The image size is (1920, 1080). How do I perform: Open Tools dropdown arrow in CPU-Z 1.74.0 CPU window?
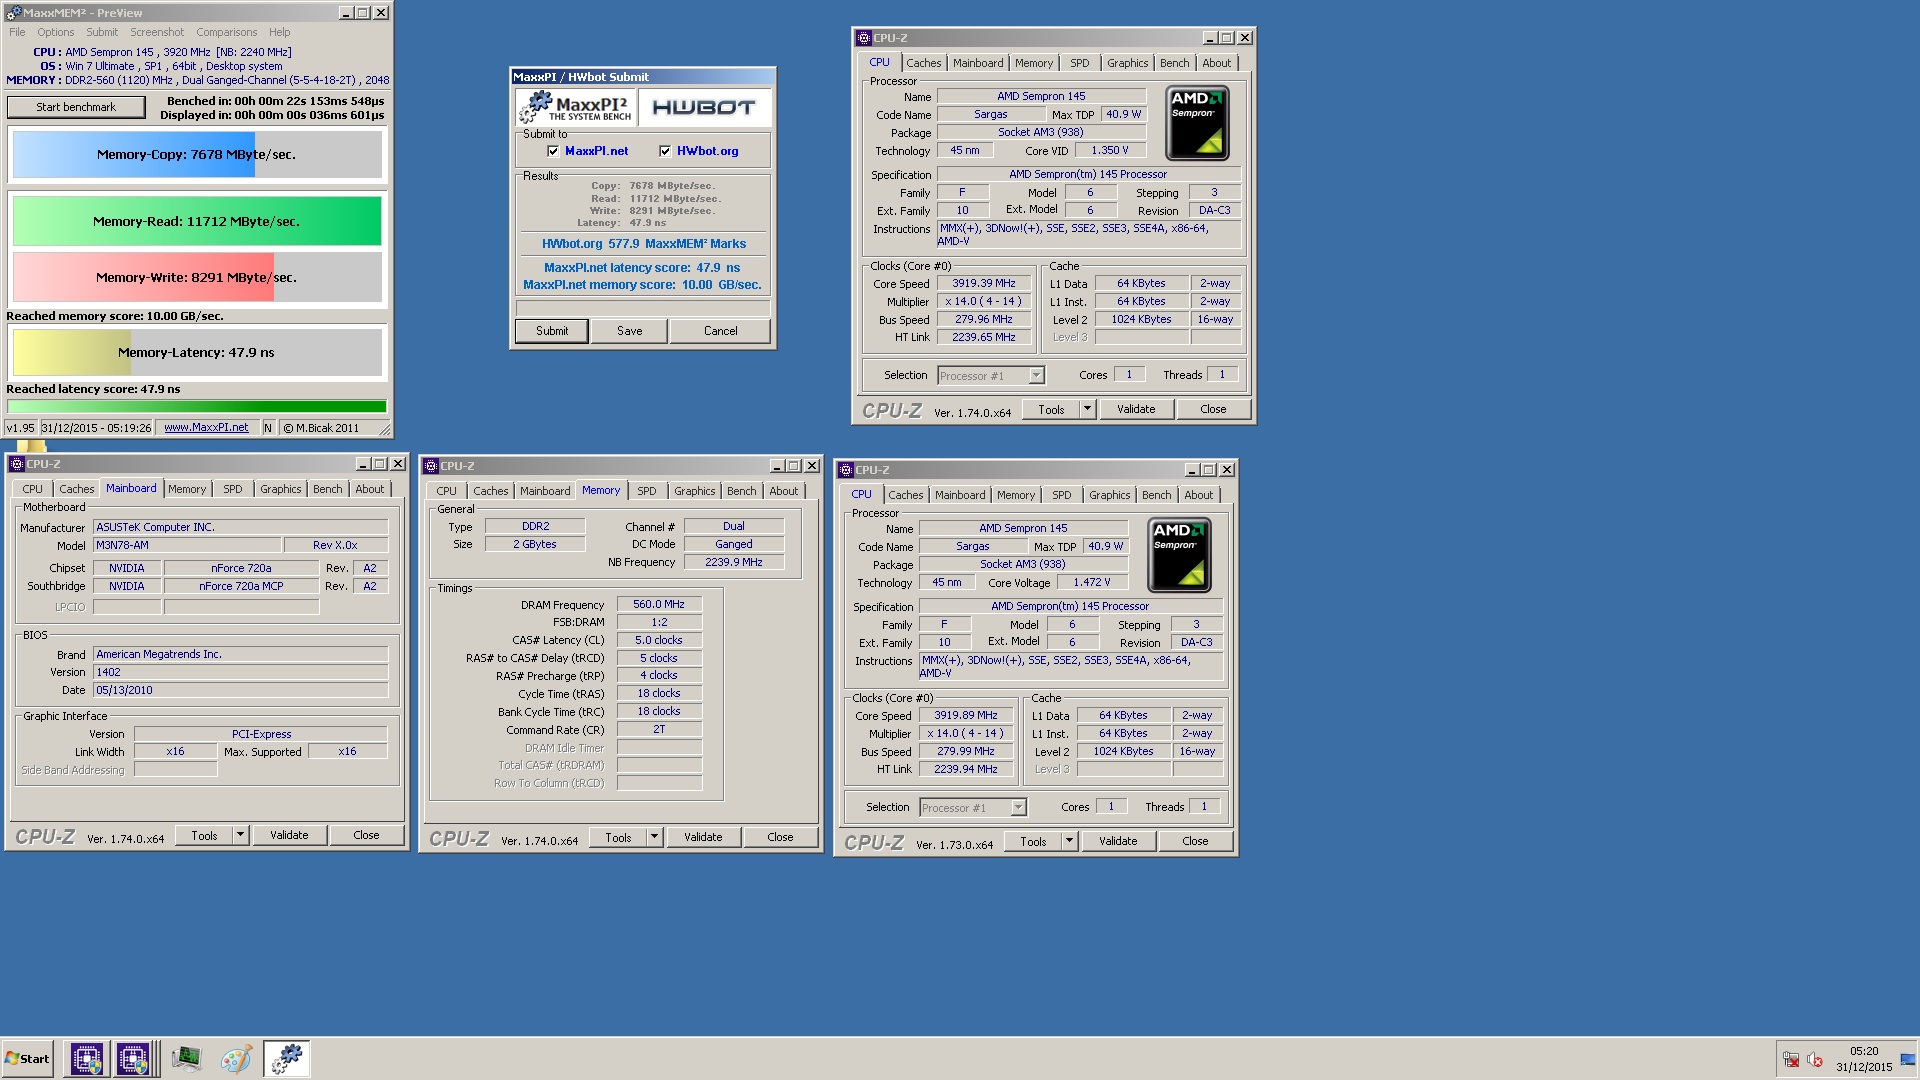(1088, 409)
